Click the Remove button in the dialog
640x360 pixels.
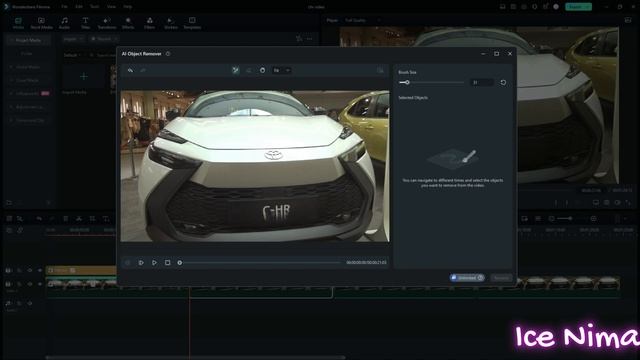coord(501,278)
